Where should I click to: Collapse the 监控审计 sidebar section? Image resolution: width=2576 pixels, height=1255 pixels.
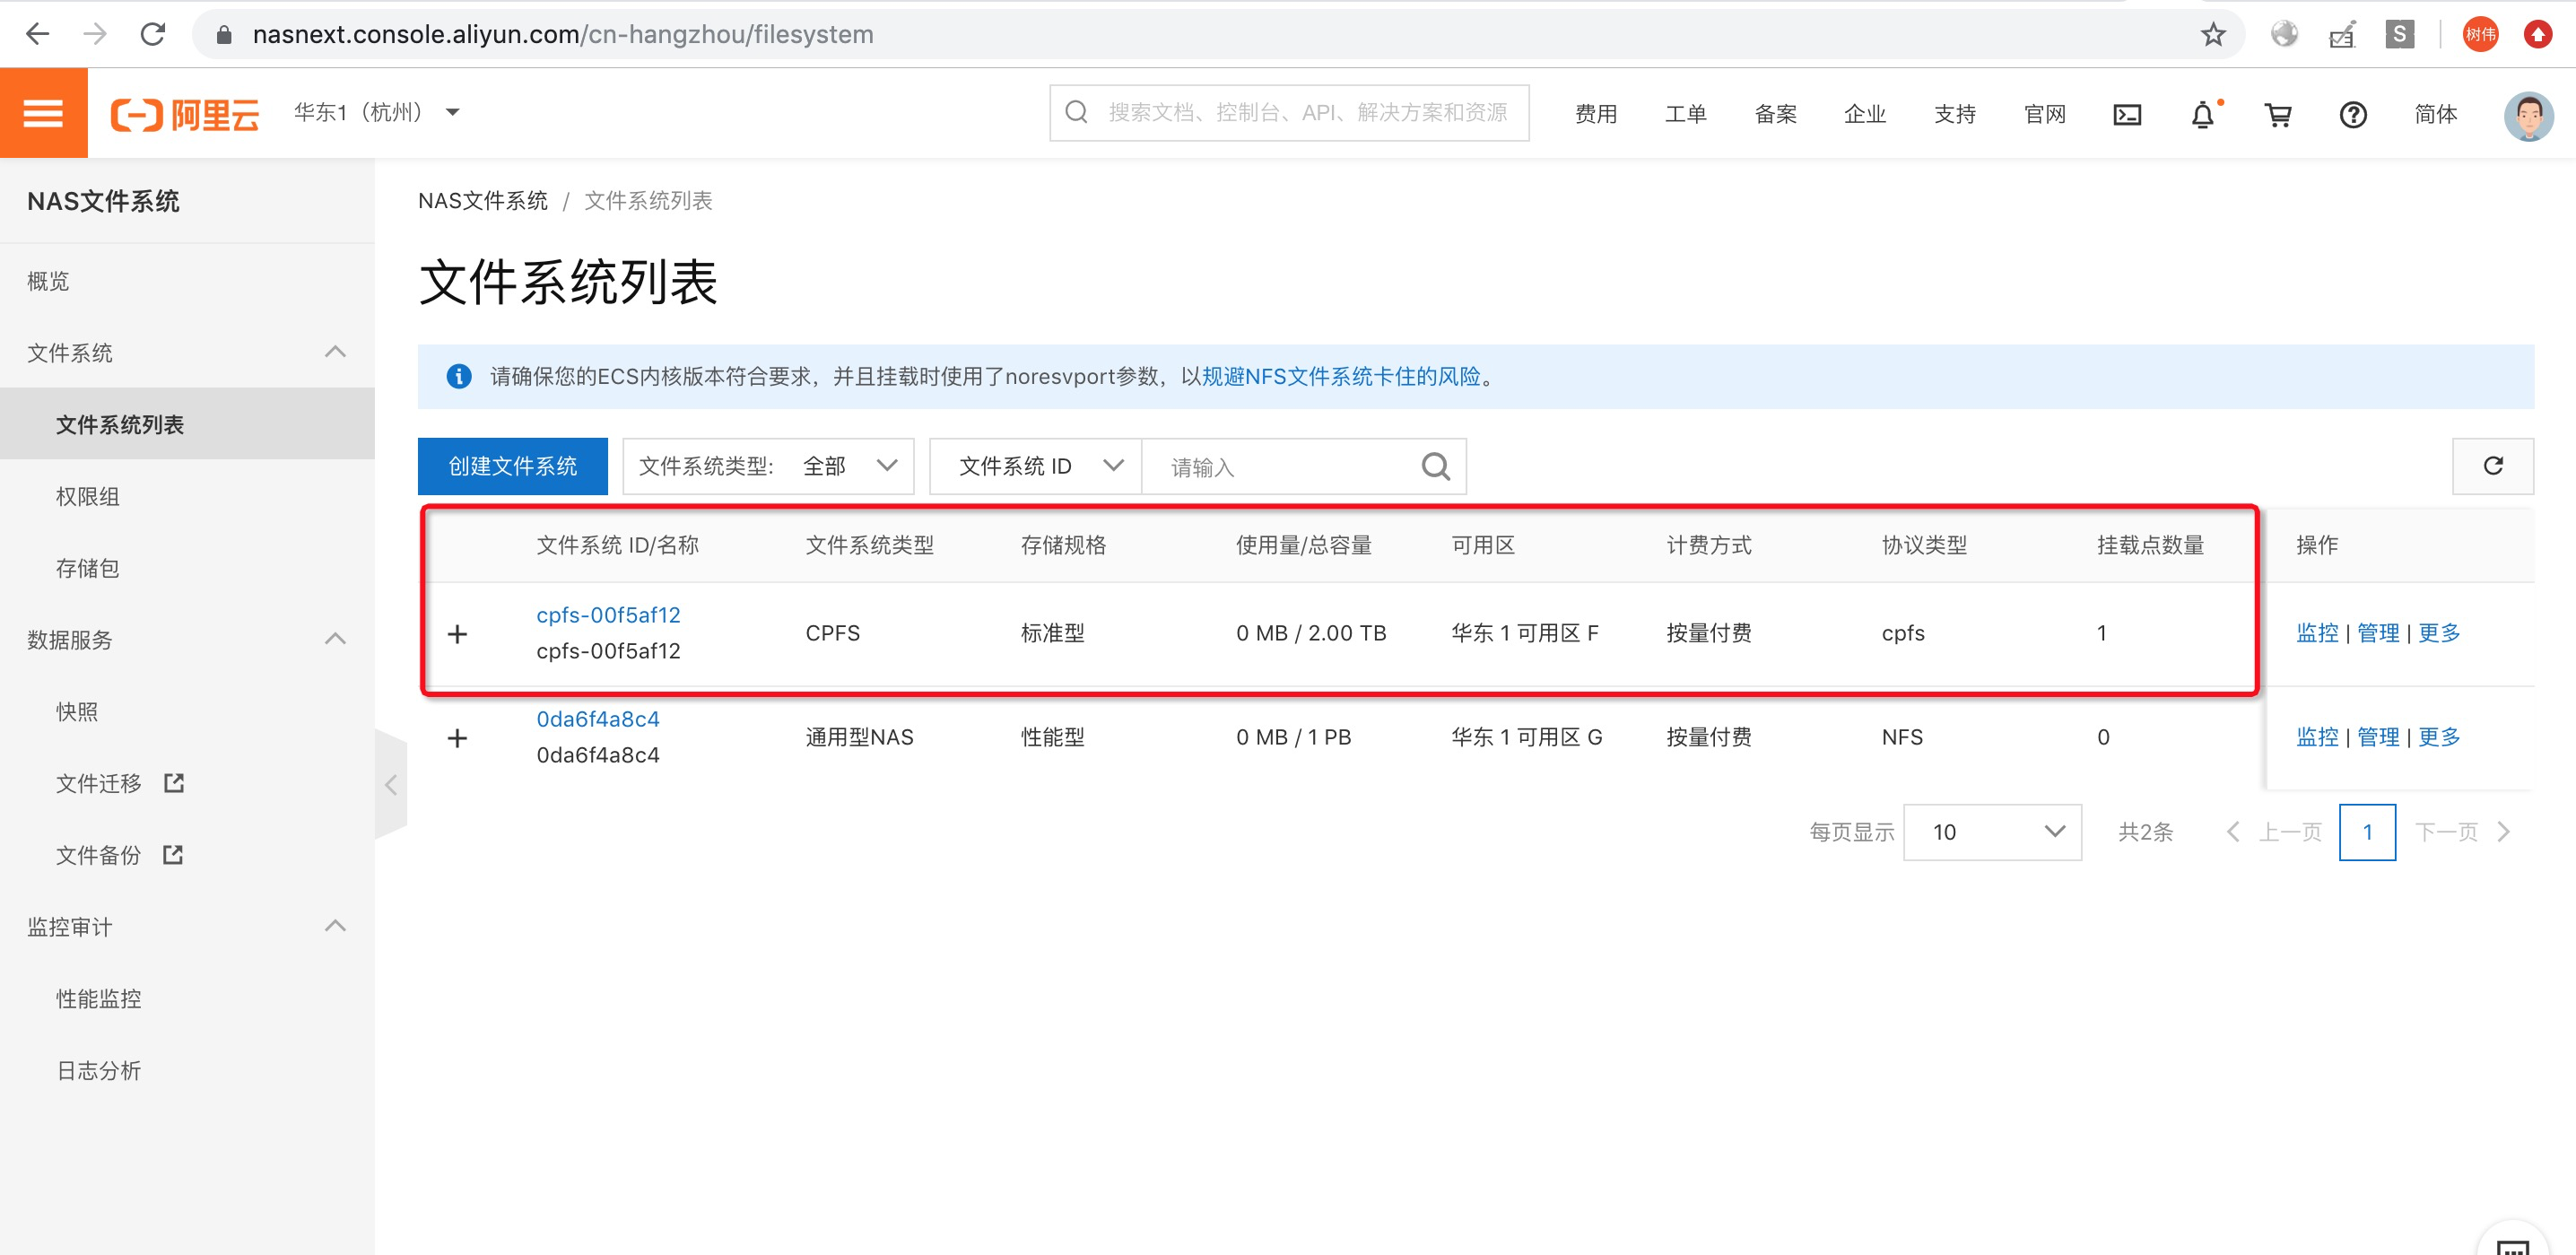(336, 926)
